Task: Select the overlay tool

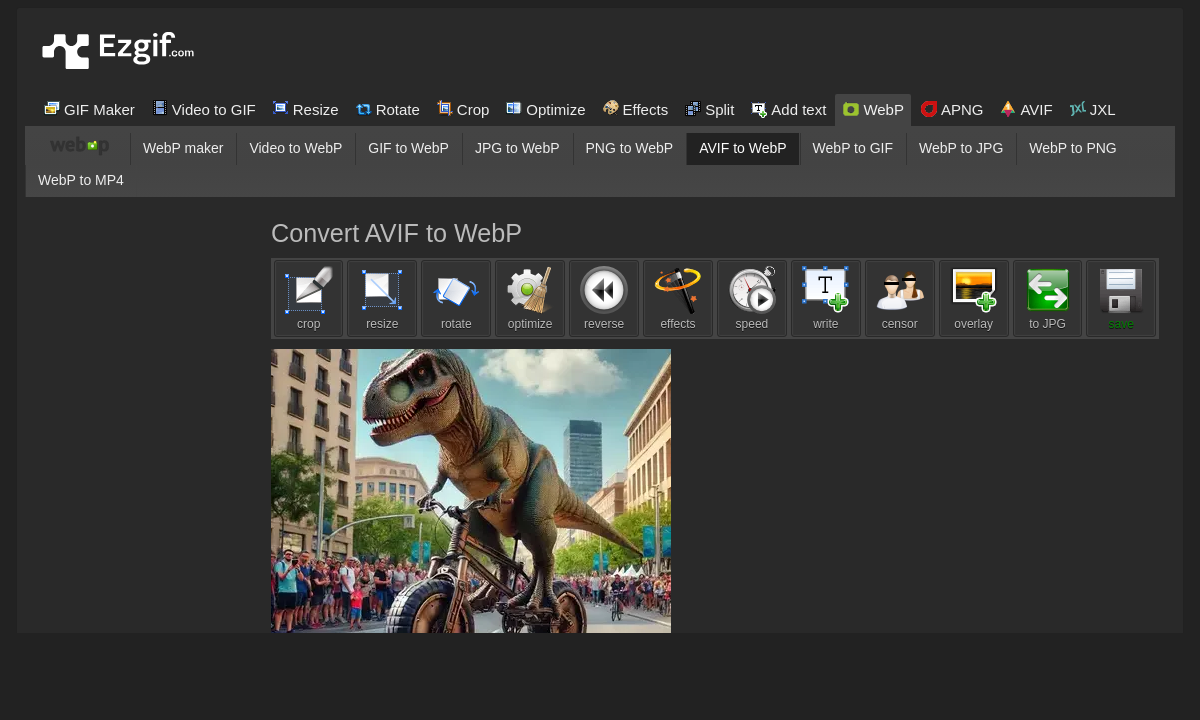Action: [973, 298]
